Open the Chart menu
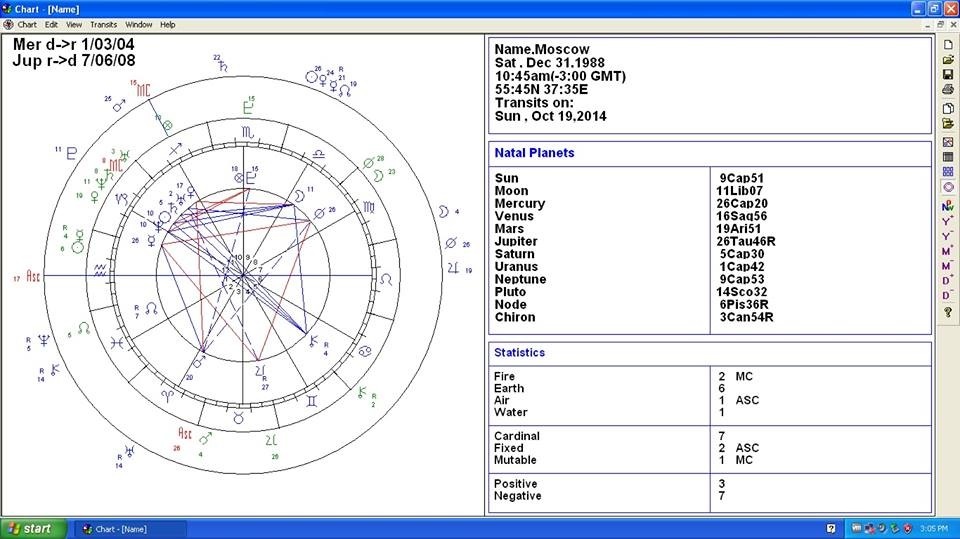The width and height of the screenshot is (960, 539). coord(27,24)
